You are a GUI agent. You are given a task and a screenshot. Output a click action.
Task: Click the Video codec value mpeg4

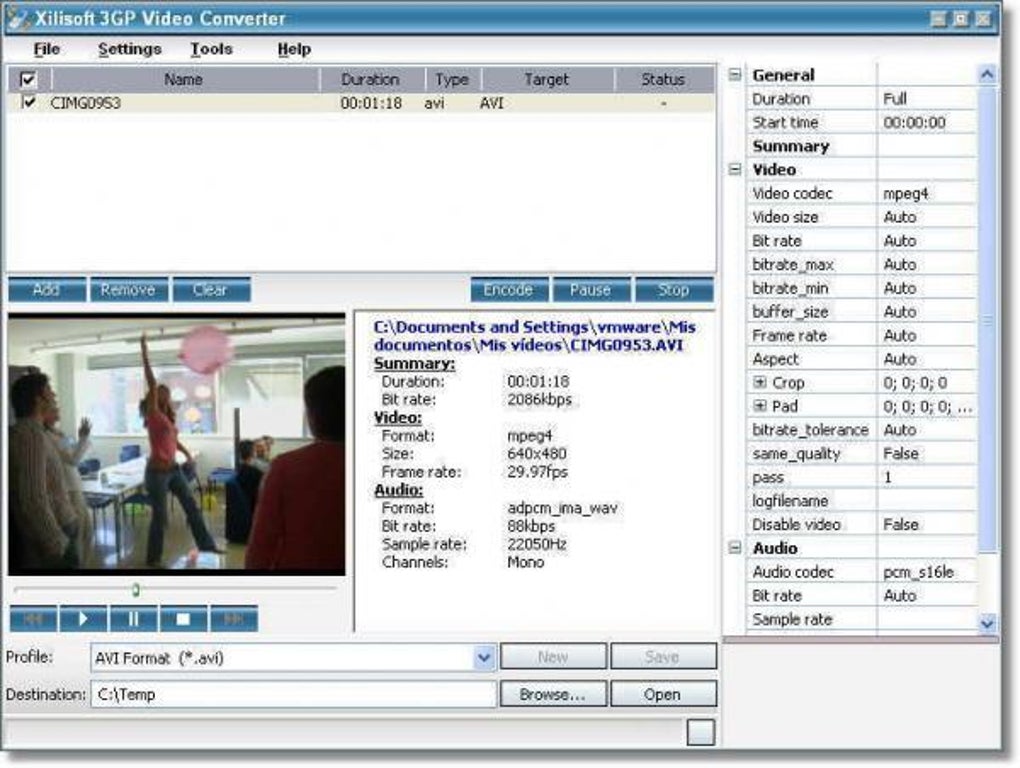point(926,193)
